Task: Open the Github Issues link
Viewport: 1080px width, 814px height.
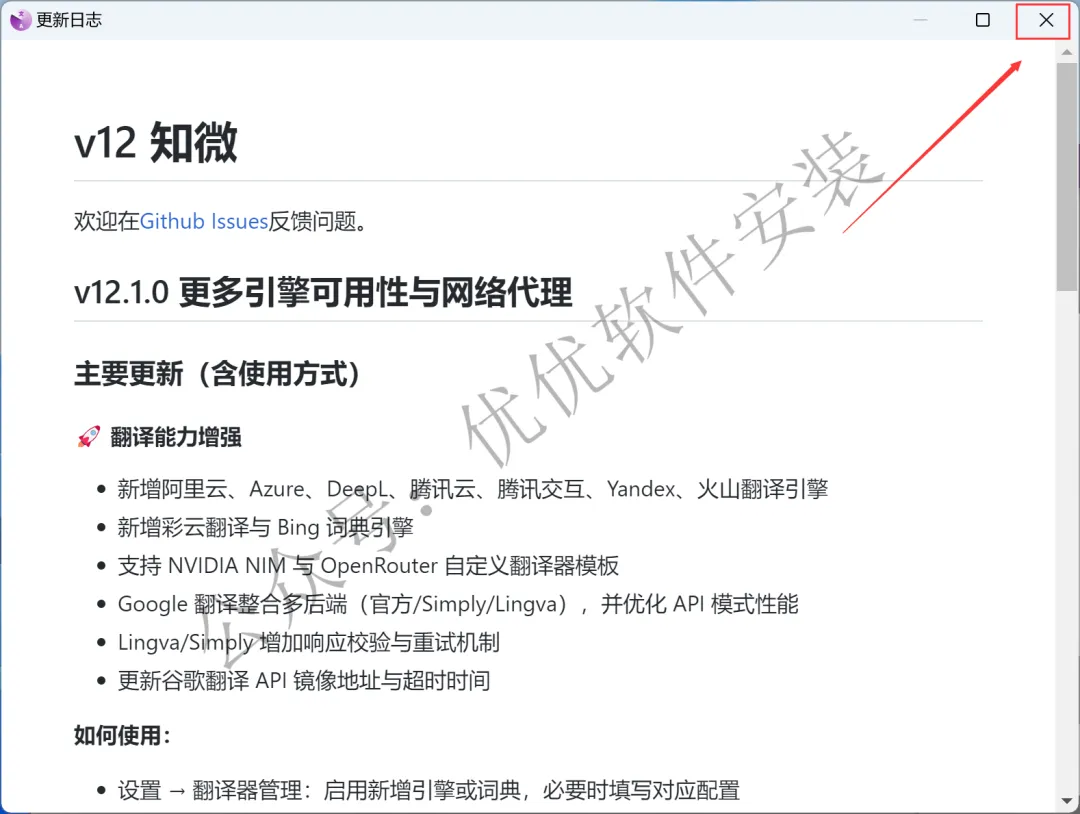Action: 203,221
